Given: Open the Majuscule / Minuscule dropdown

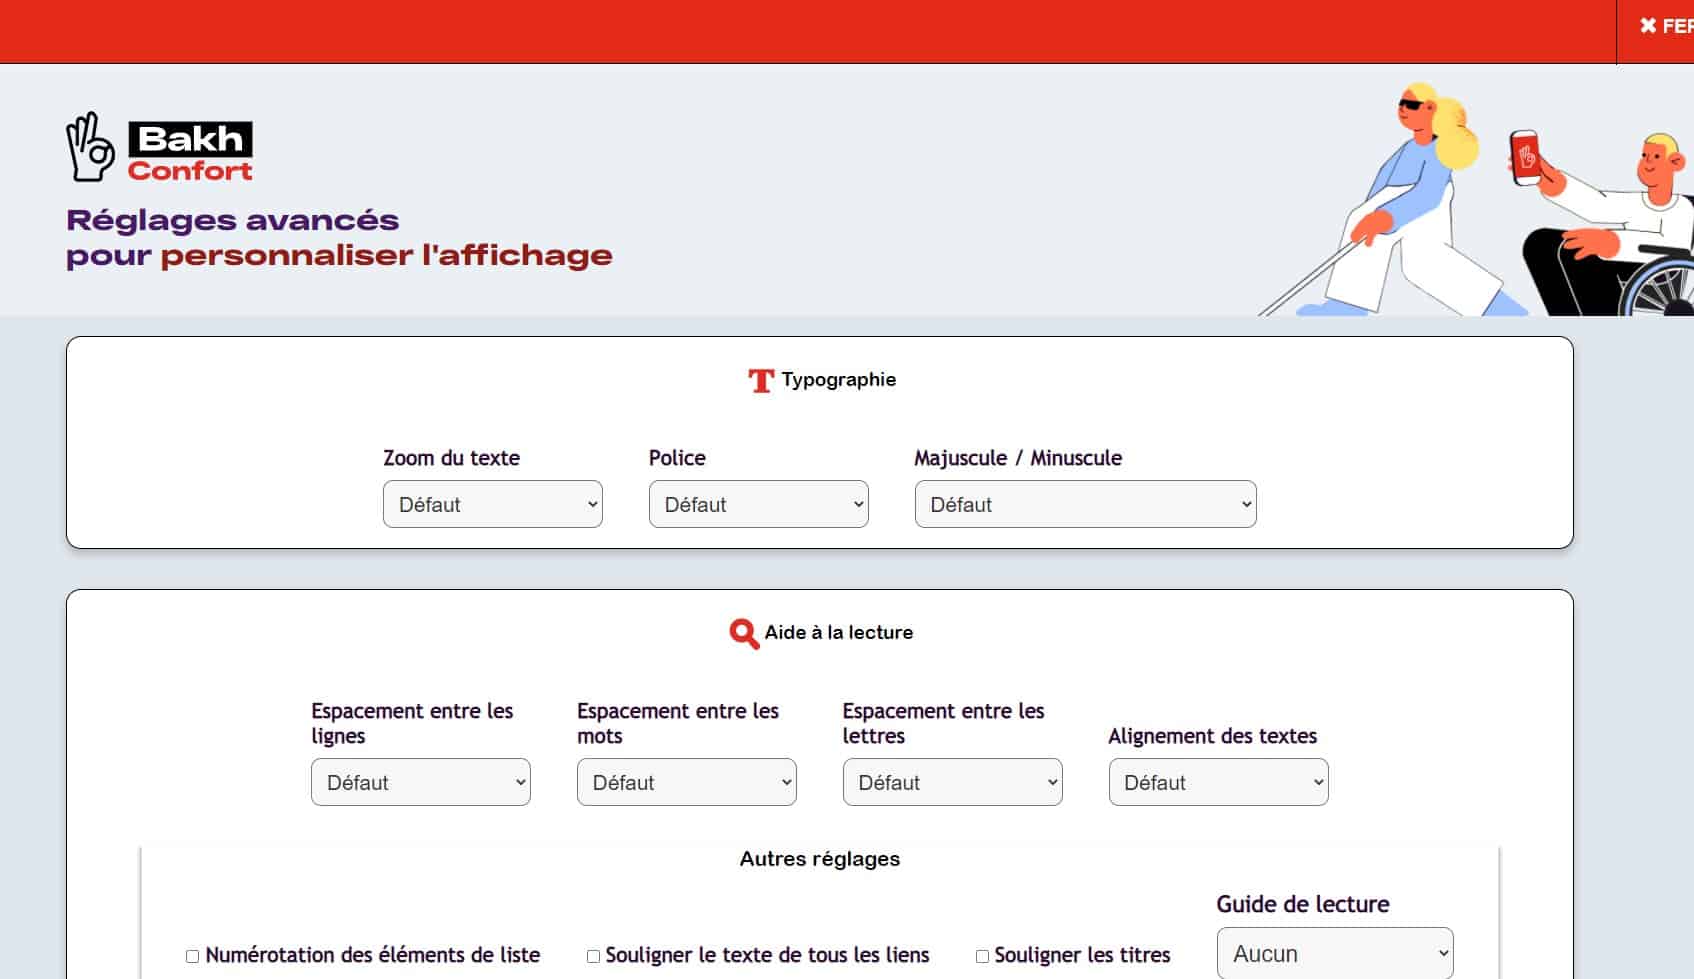Looking at the screenshot, I should tap(1085, 504).
